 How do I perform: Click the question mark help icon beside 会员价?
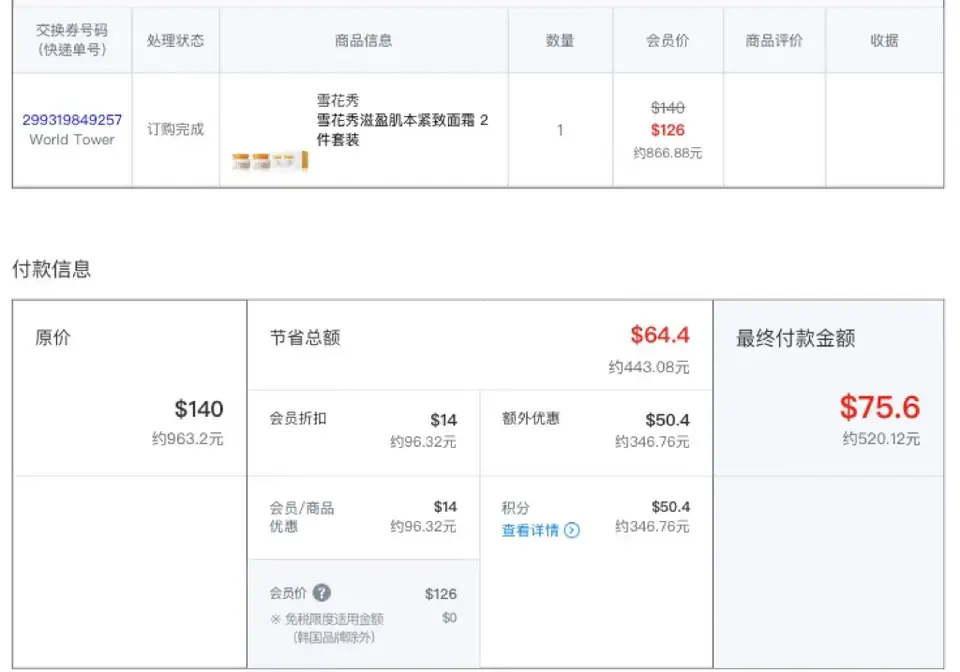pyautogui.click(x=321, y=592)
